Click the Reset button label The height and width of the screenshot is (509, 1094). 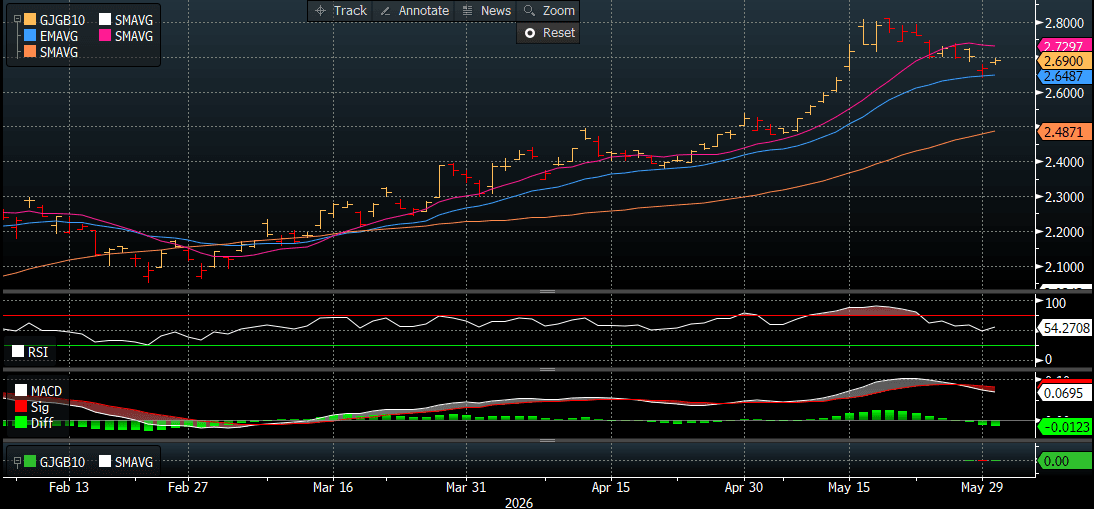pyautogui.click(x=559, y=33)
